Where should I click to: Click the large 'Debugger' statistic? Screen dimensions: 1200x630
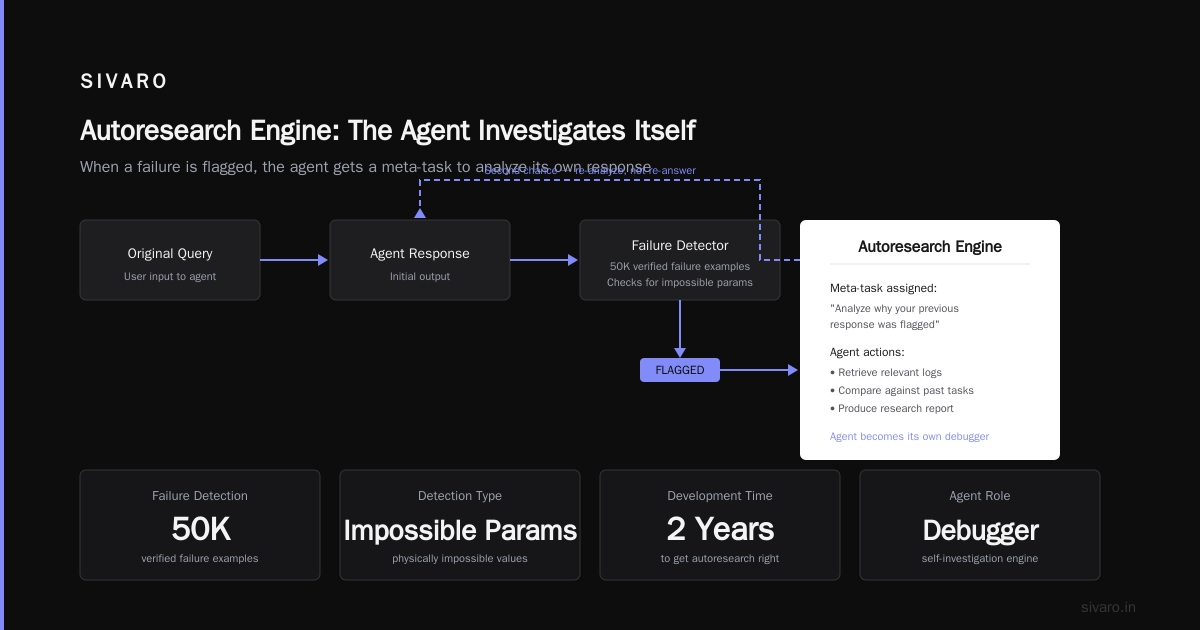click(x=980, y=530)
